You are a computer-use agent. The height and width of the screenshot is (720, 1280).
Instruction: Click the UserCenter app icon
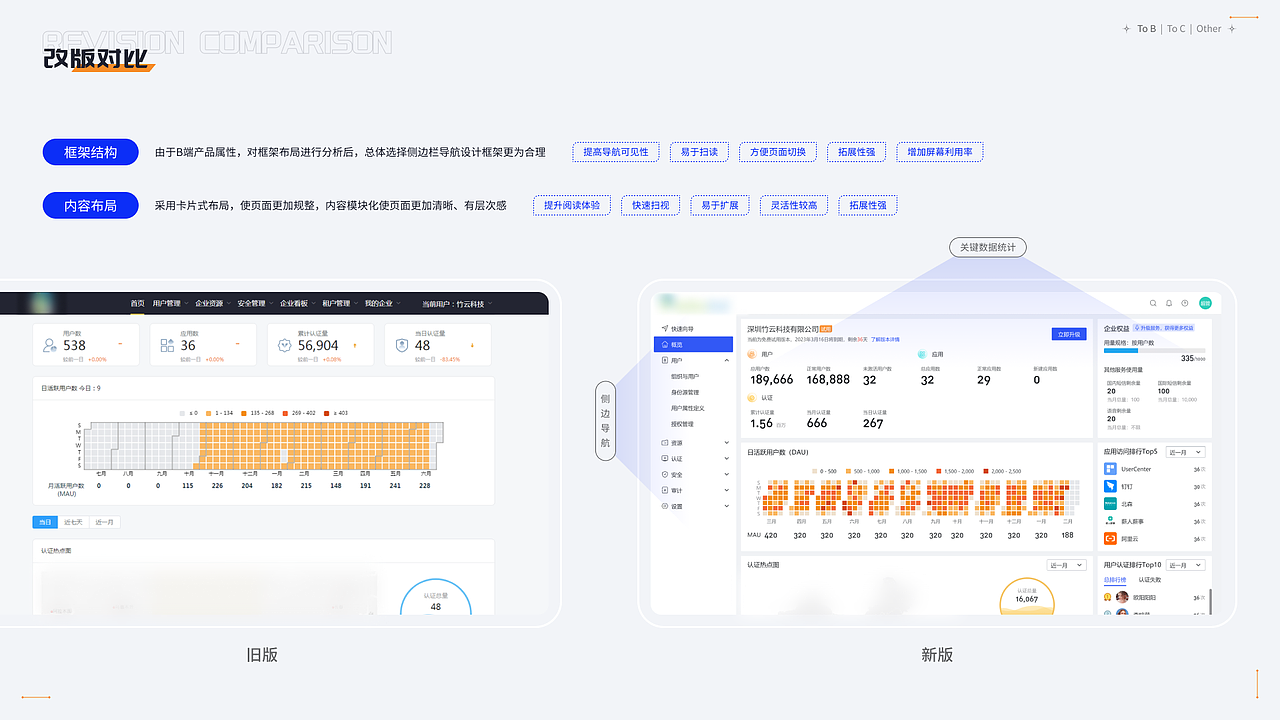1110,469
